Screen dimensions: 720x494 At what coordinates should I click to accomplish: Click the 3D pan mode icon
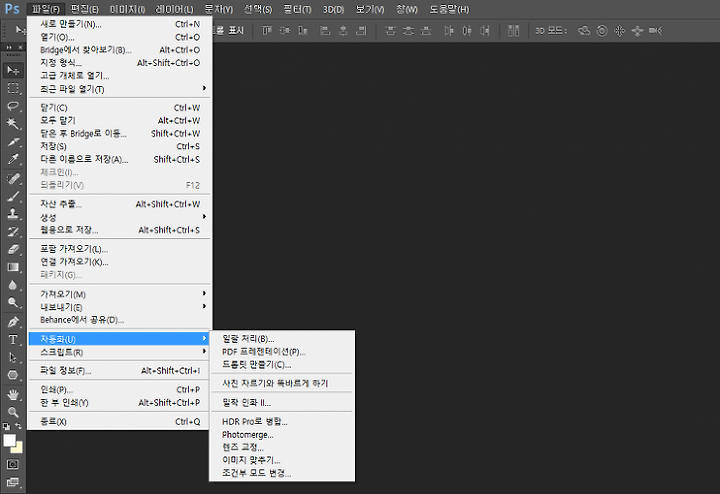click(619, 31)
